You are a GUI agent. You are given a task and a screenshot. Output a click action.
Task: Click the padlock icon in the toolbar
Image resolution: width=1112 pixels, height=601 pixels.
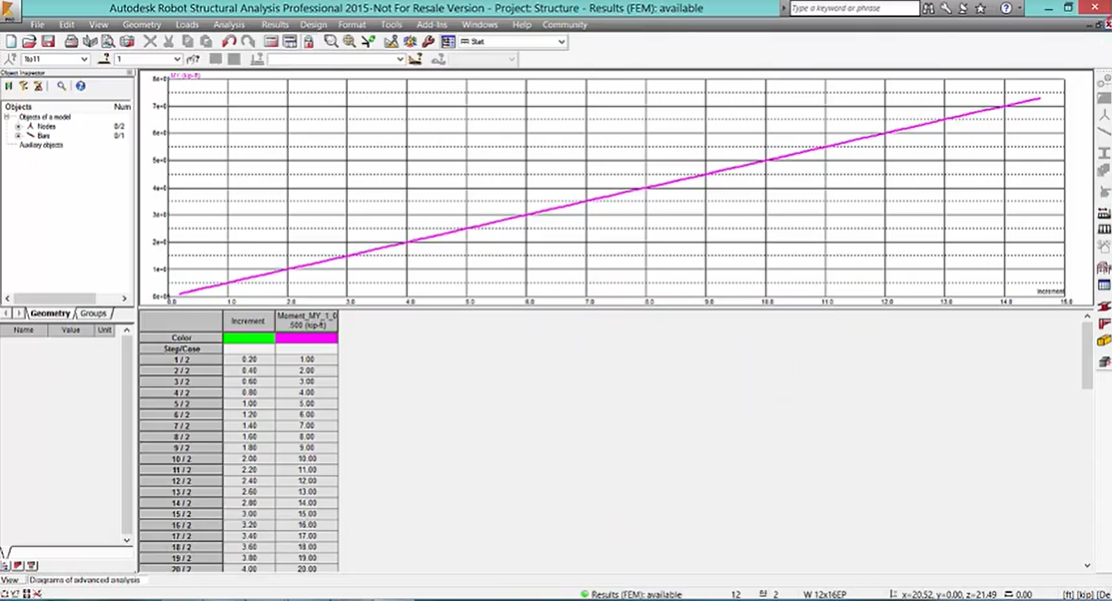click(309, 42)
